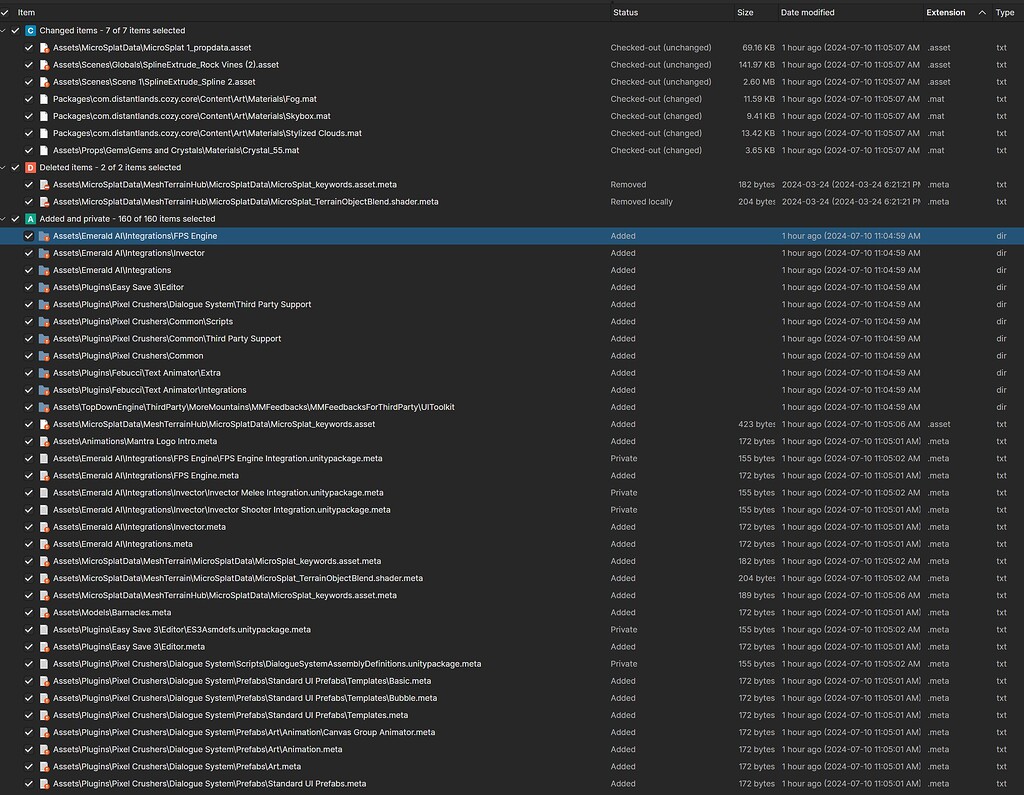The height and width of the screenshot is (795, 1024).
Task: Click the orange C badge for Changed items
Action: click(29, 30)
